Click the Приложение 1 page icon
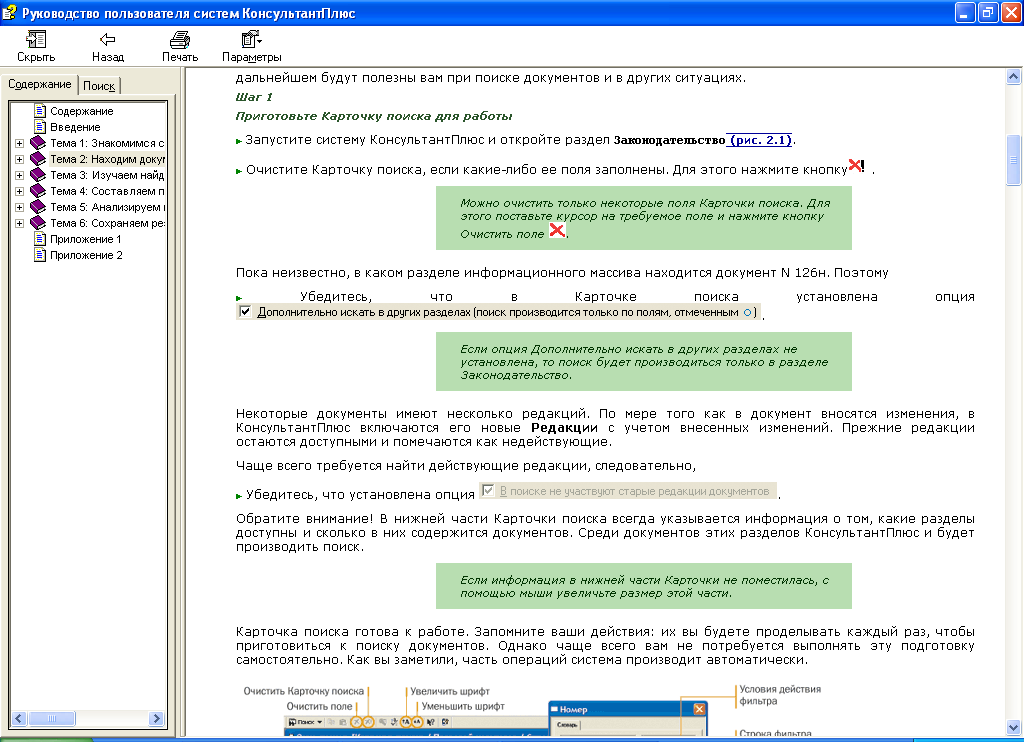1024x742 pixels. pyautogui.click(x=40, y=238)
